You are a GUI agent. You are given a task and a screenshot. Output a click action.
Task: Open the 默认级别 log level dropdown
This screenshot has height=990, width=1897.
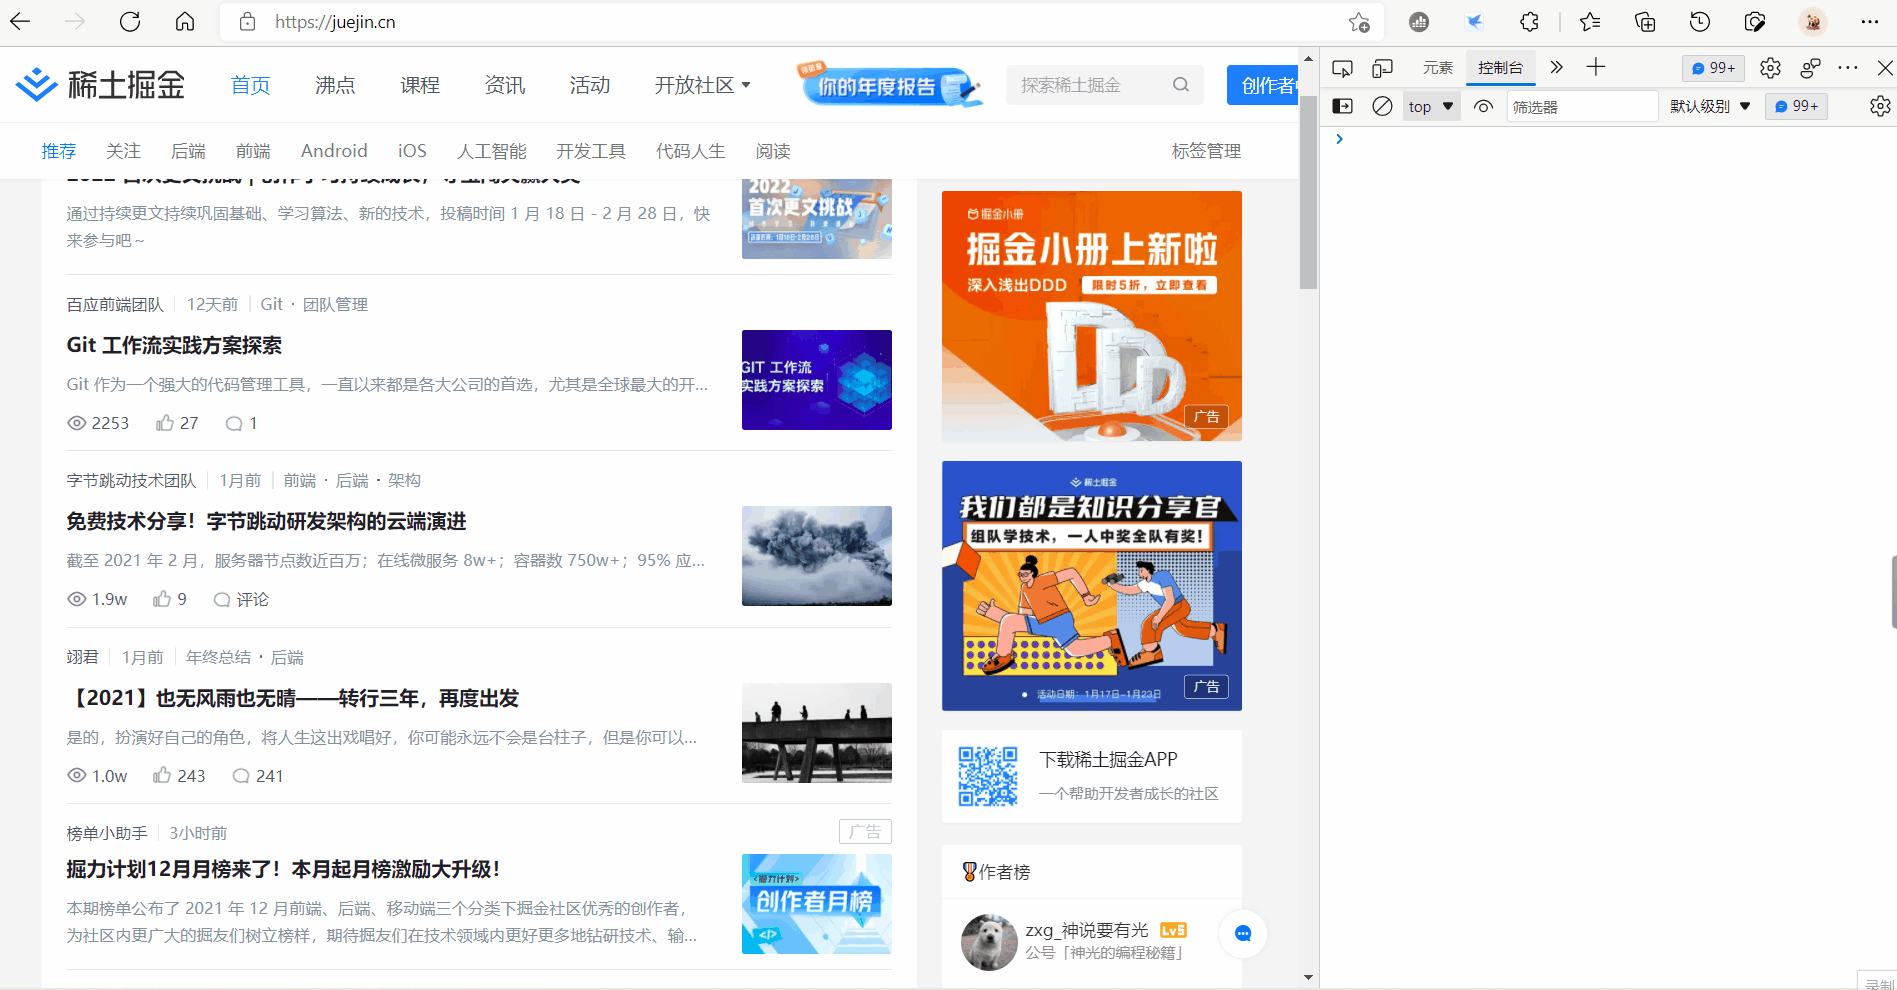point(1710,106)
